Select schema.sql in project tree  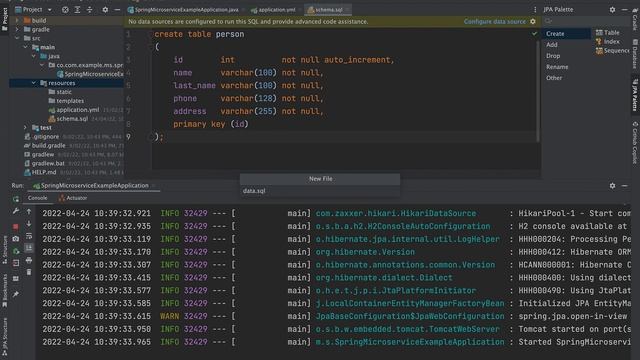[x=72, y=119]
